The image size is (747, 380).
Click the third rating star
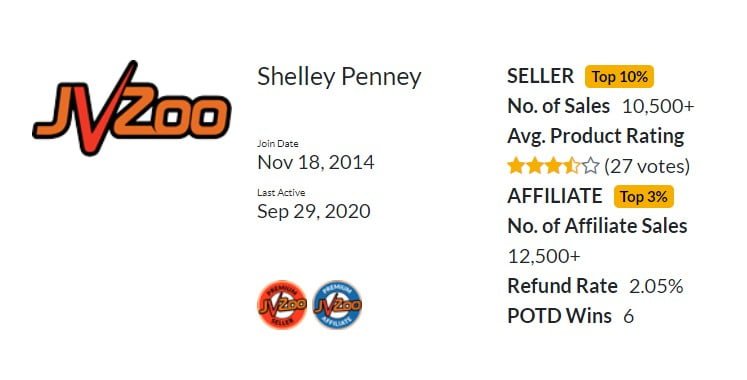pyautogui.click(x=553, y=166)
